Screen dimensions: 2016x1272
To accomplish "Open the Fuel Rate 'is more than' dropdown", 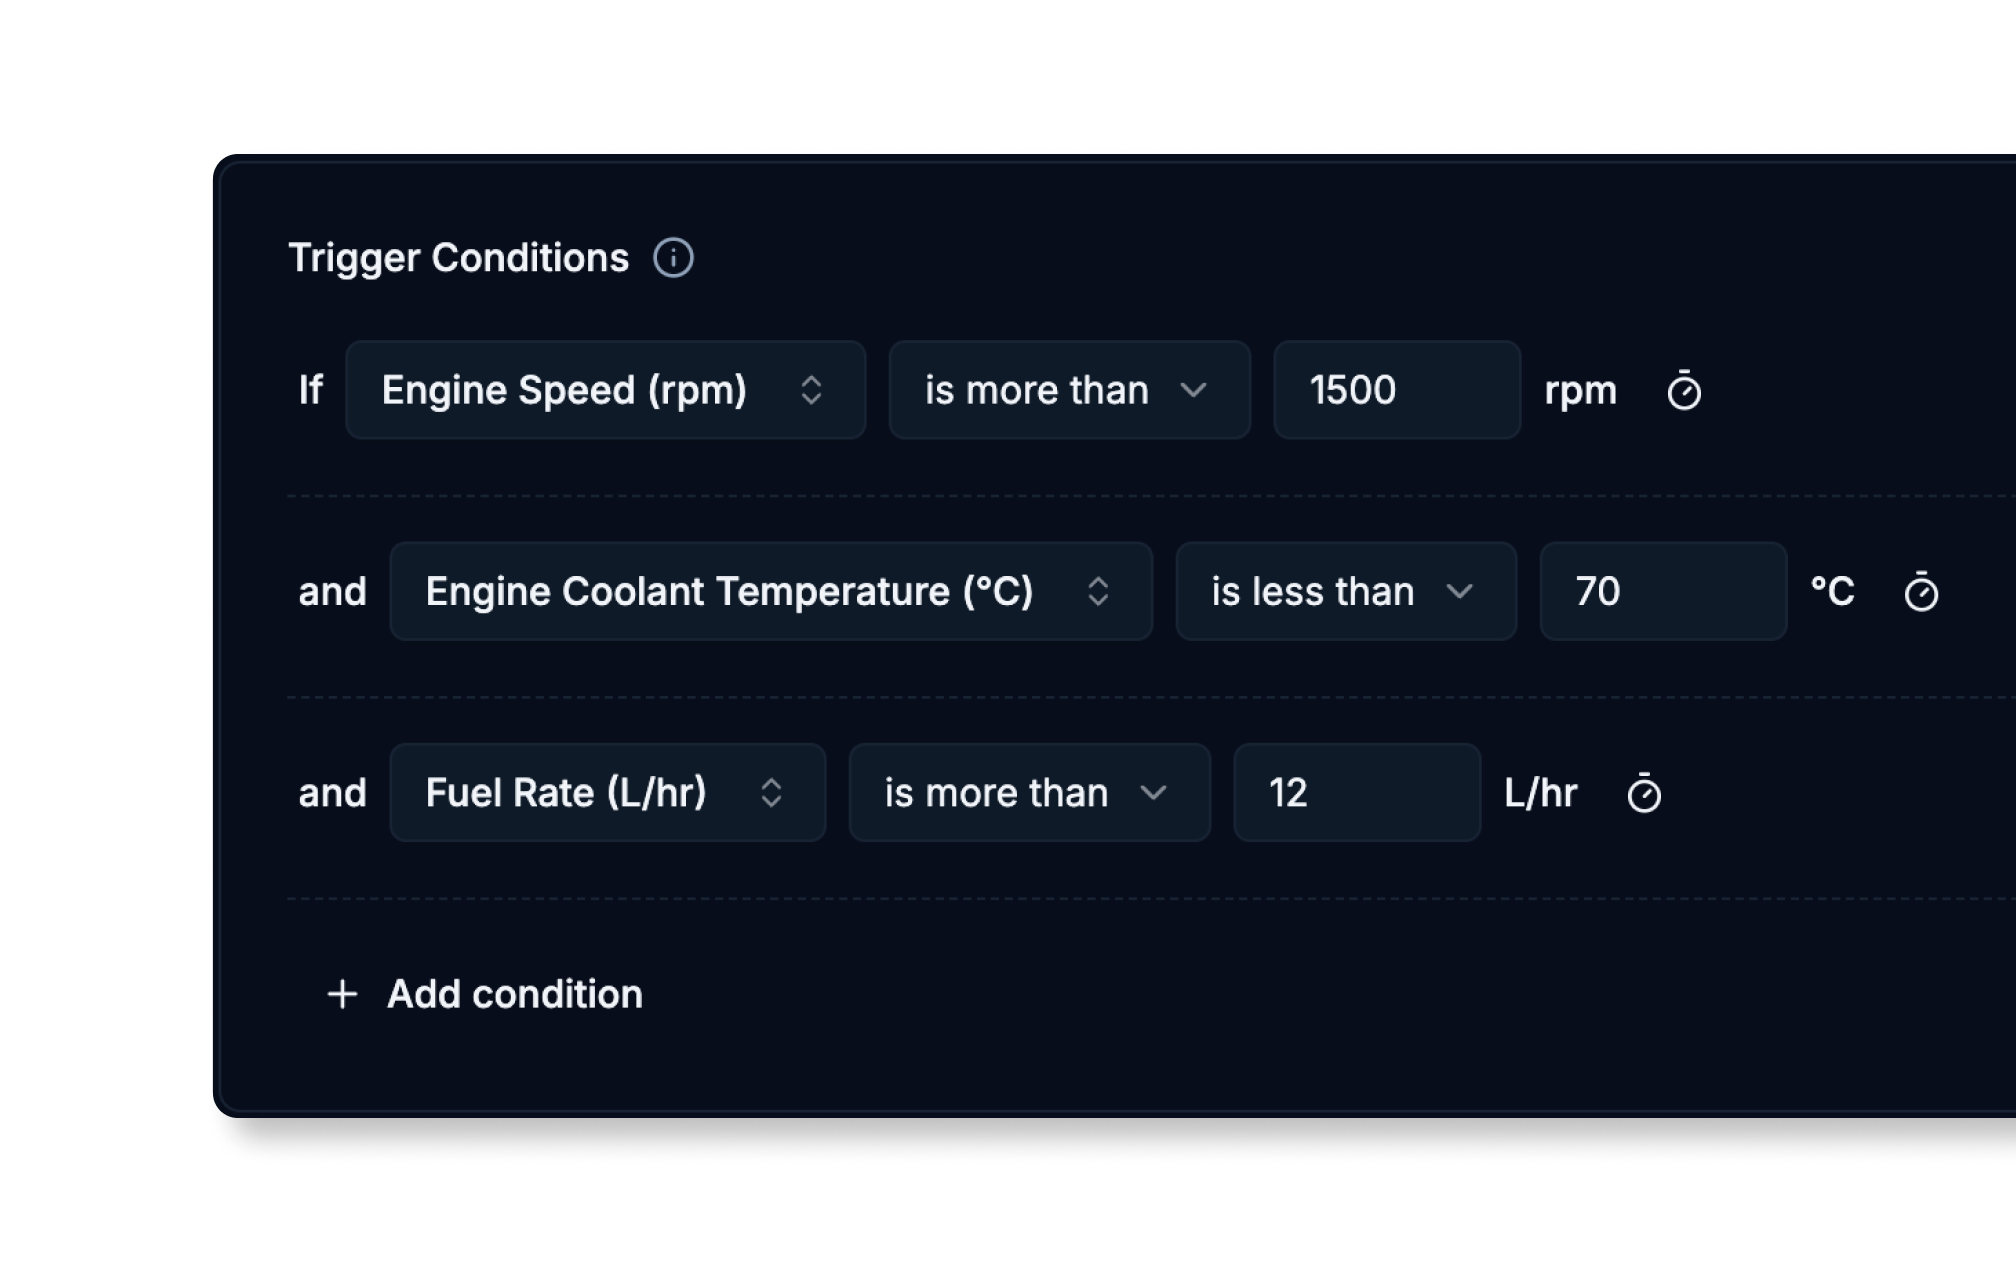I will [1029, 793].
